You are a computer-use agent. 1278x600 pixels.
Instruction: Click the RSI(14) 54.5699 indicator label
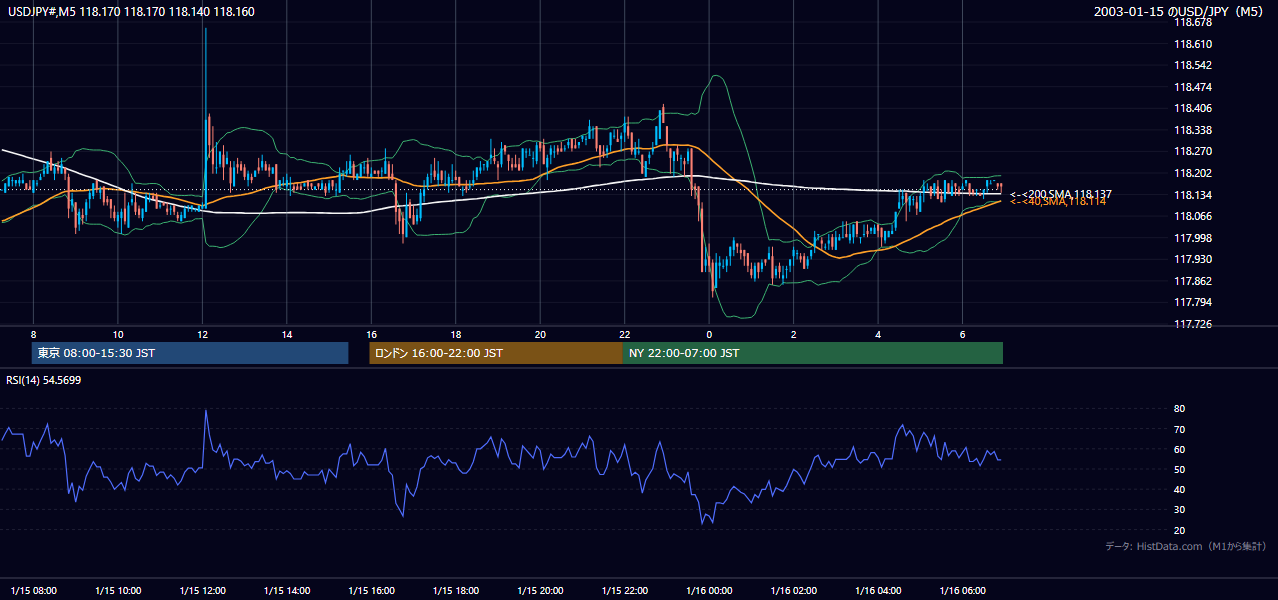pyautogui.click(x=44, y=380)
